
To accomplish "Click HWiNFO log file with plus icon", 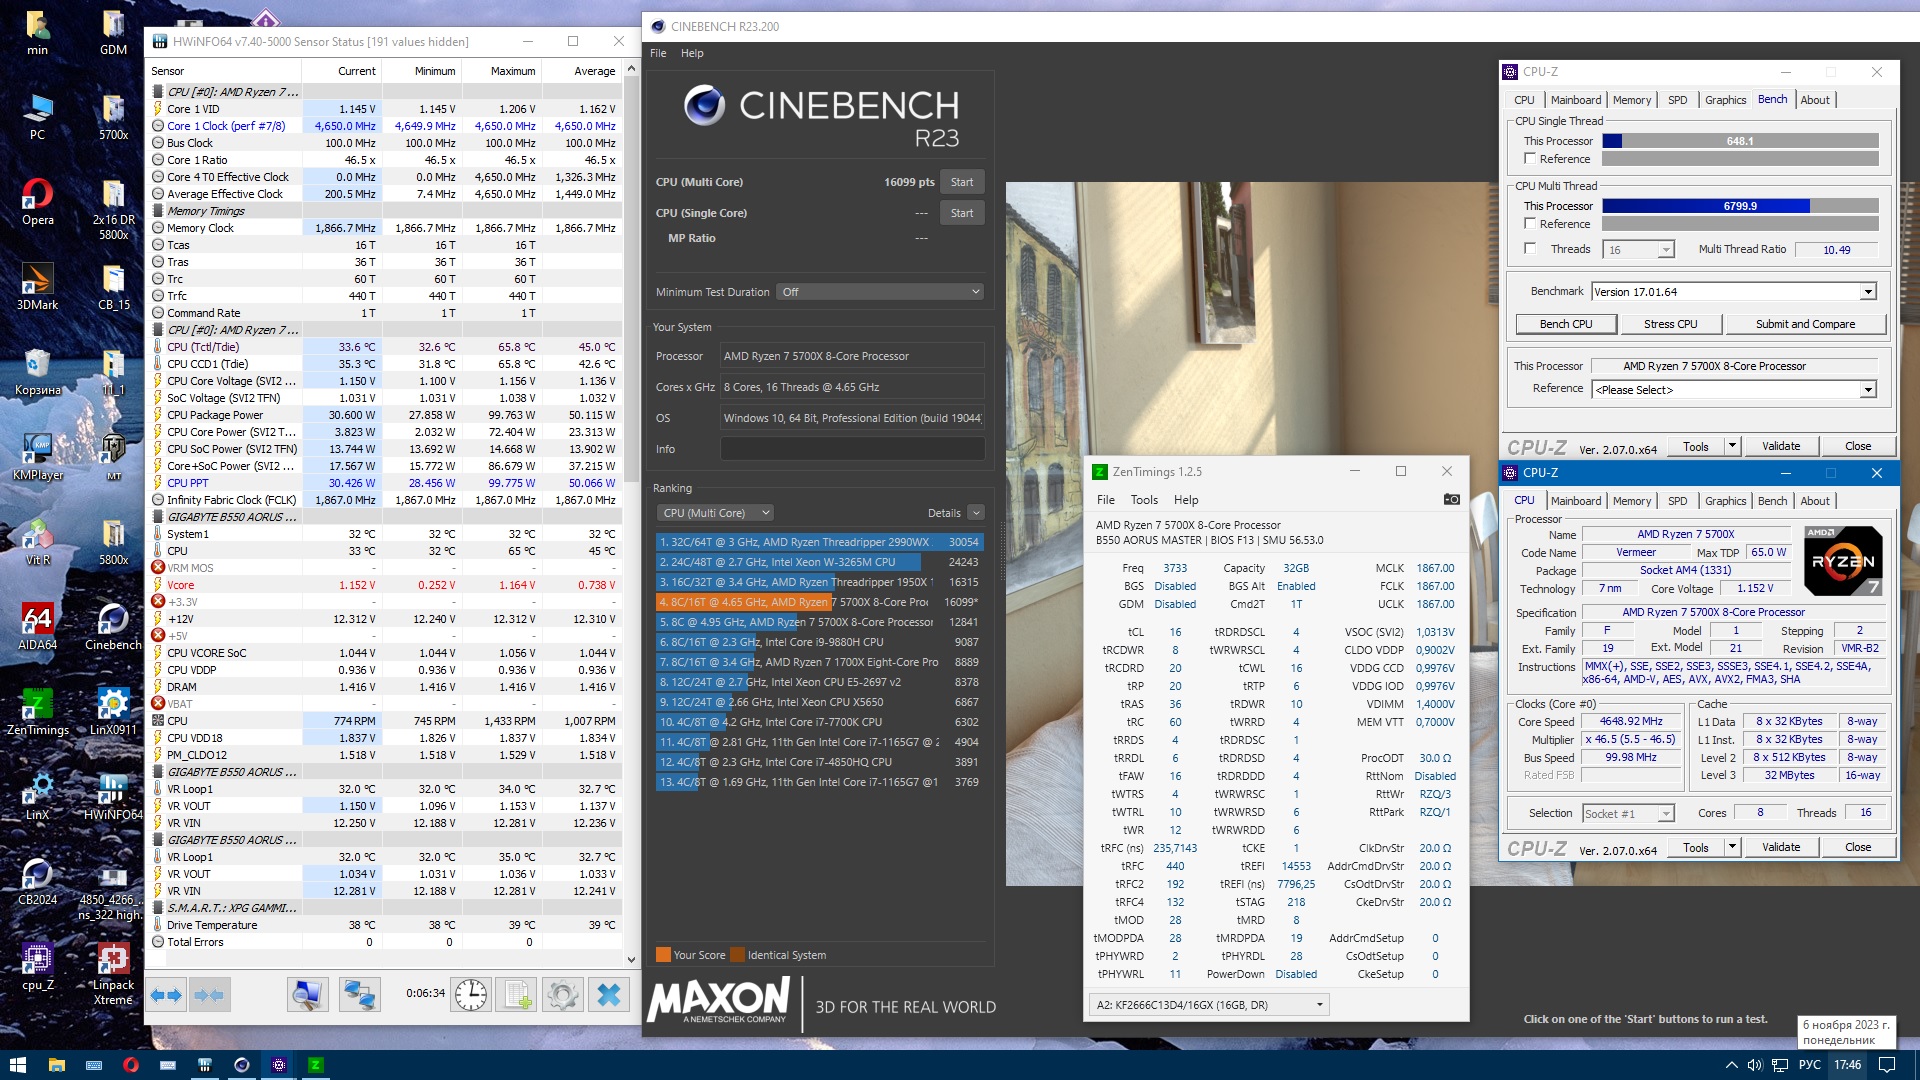I will tap(517, 995).
